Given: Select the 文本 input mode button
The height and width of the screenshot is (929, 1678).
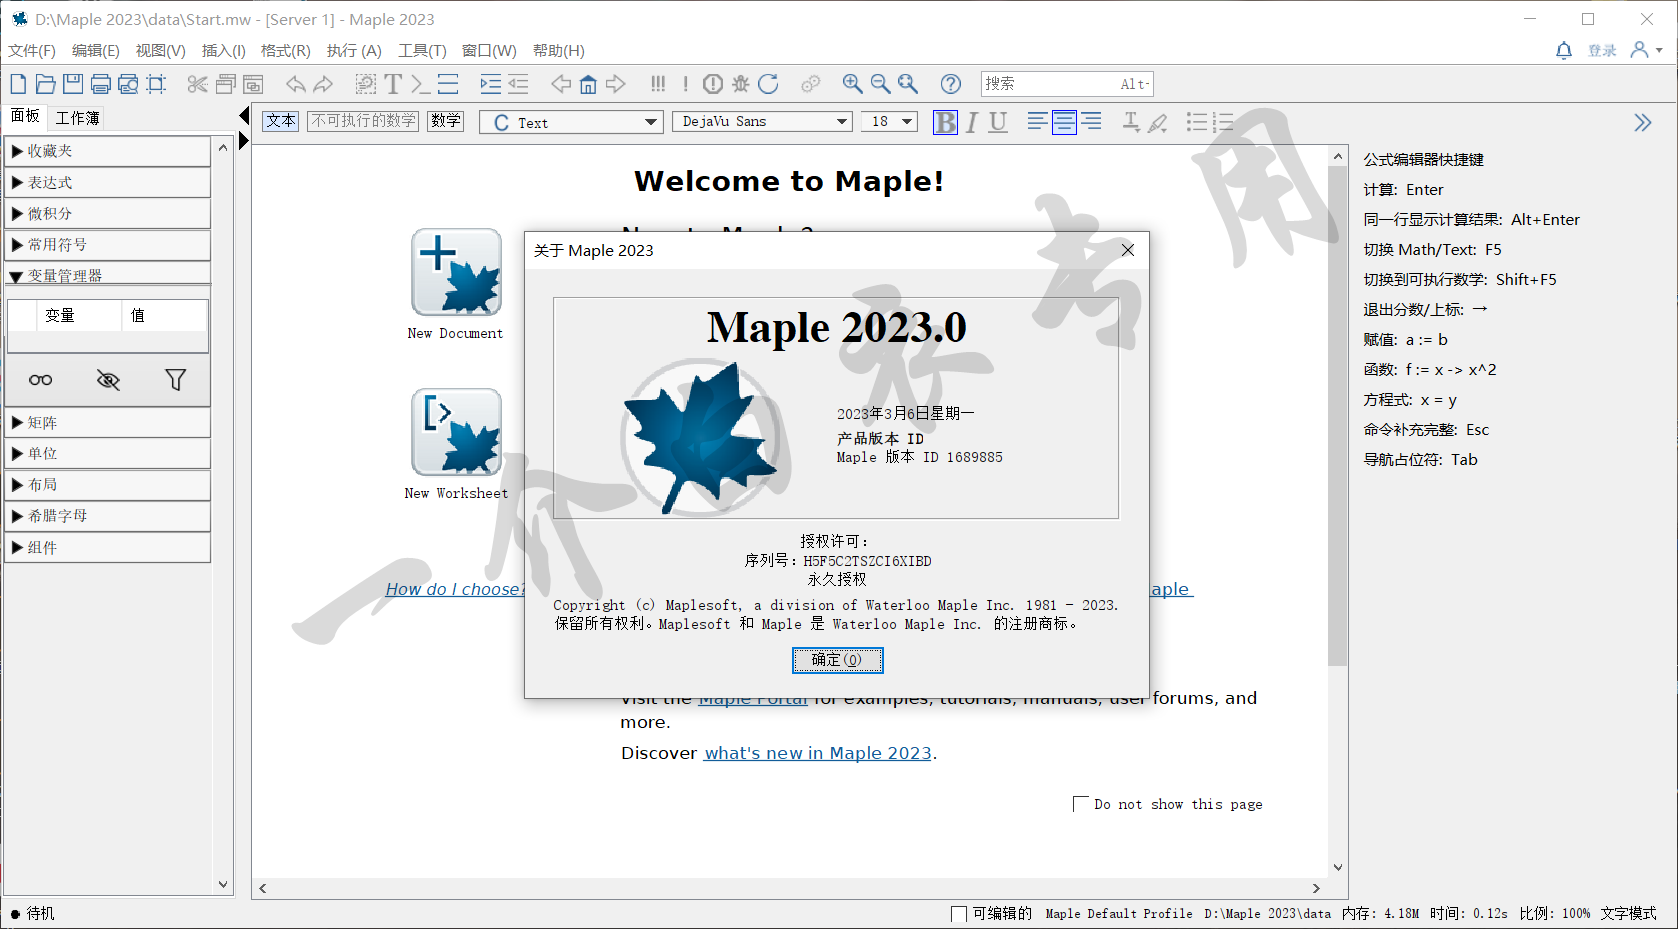Looking at the screenshot, I should tap(281, 121).
